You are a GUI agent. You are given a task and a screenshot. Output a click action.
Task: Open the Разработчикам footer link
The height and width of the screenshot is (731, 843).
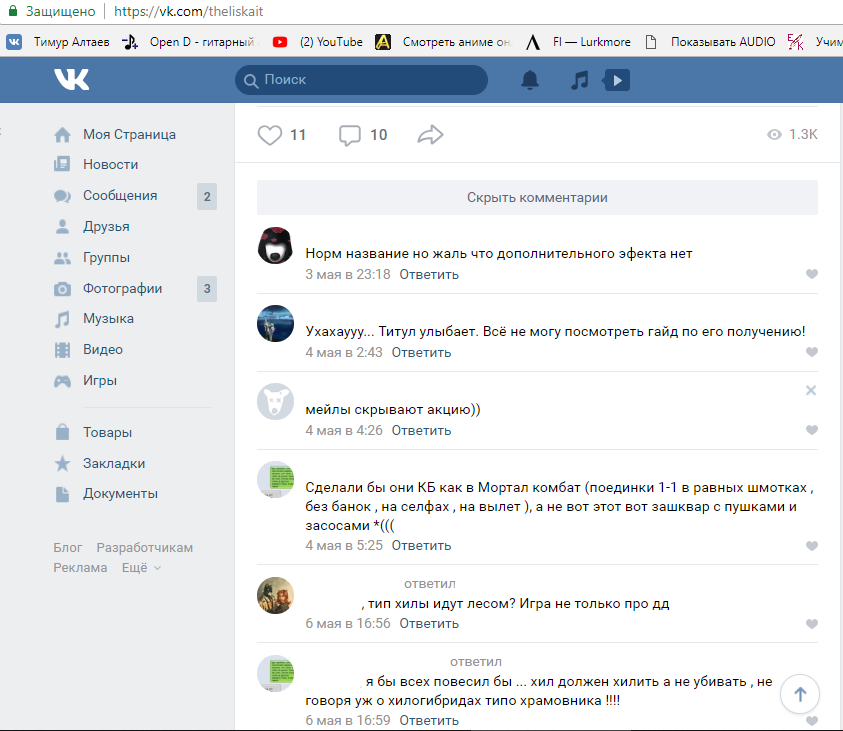click(x=144, y=548)
